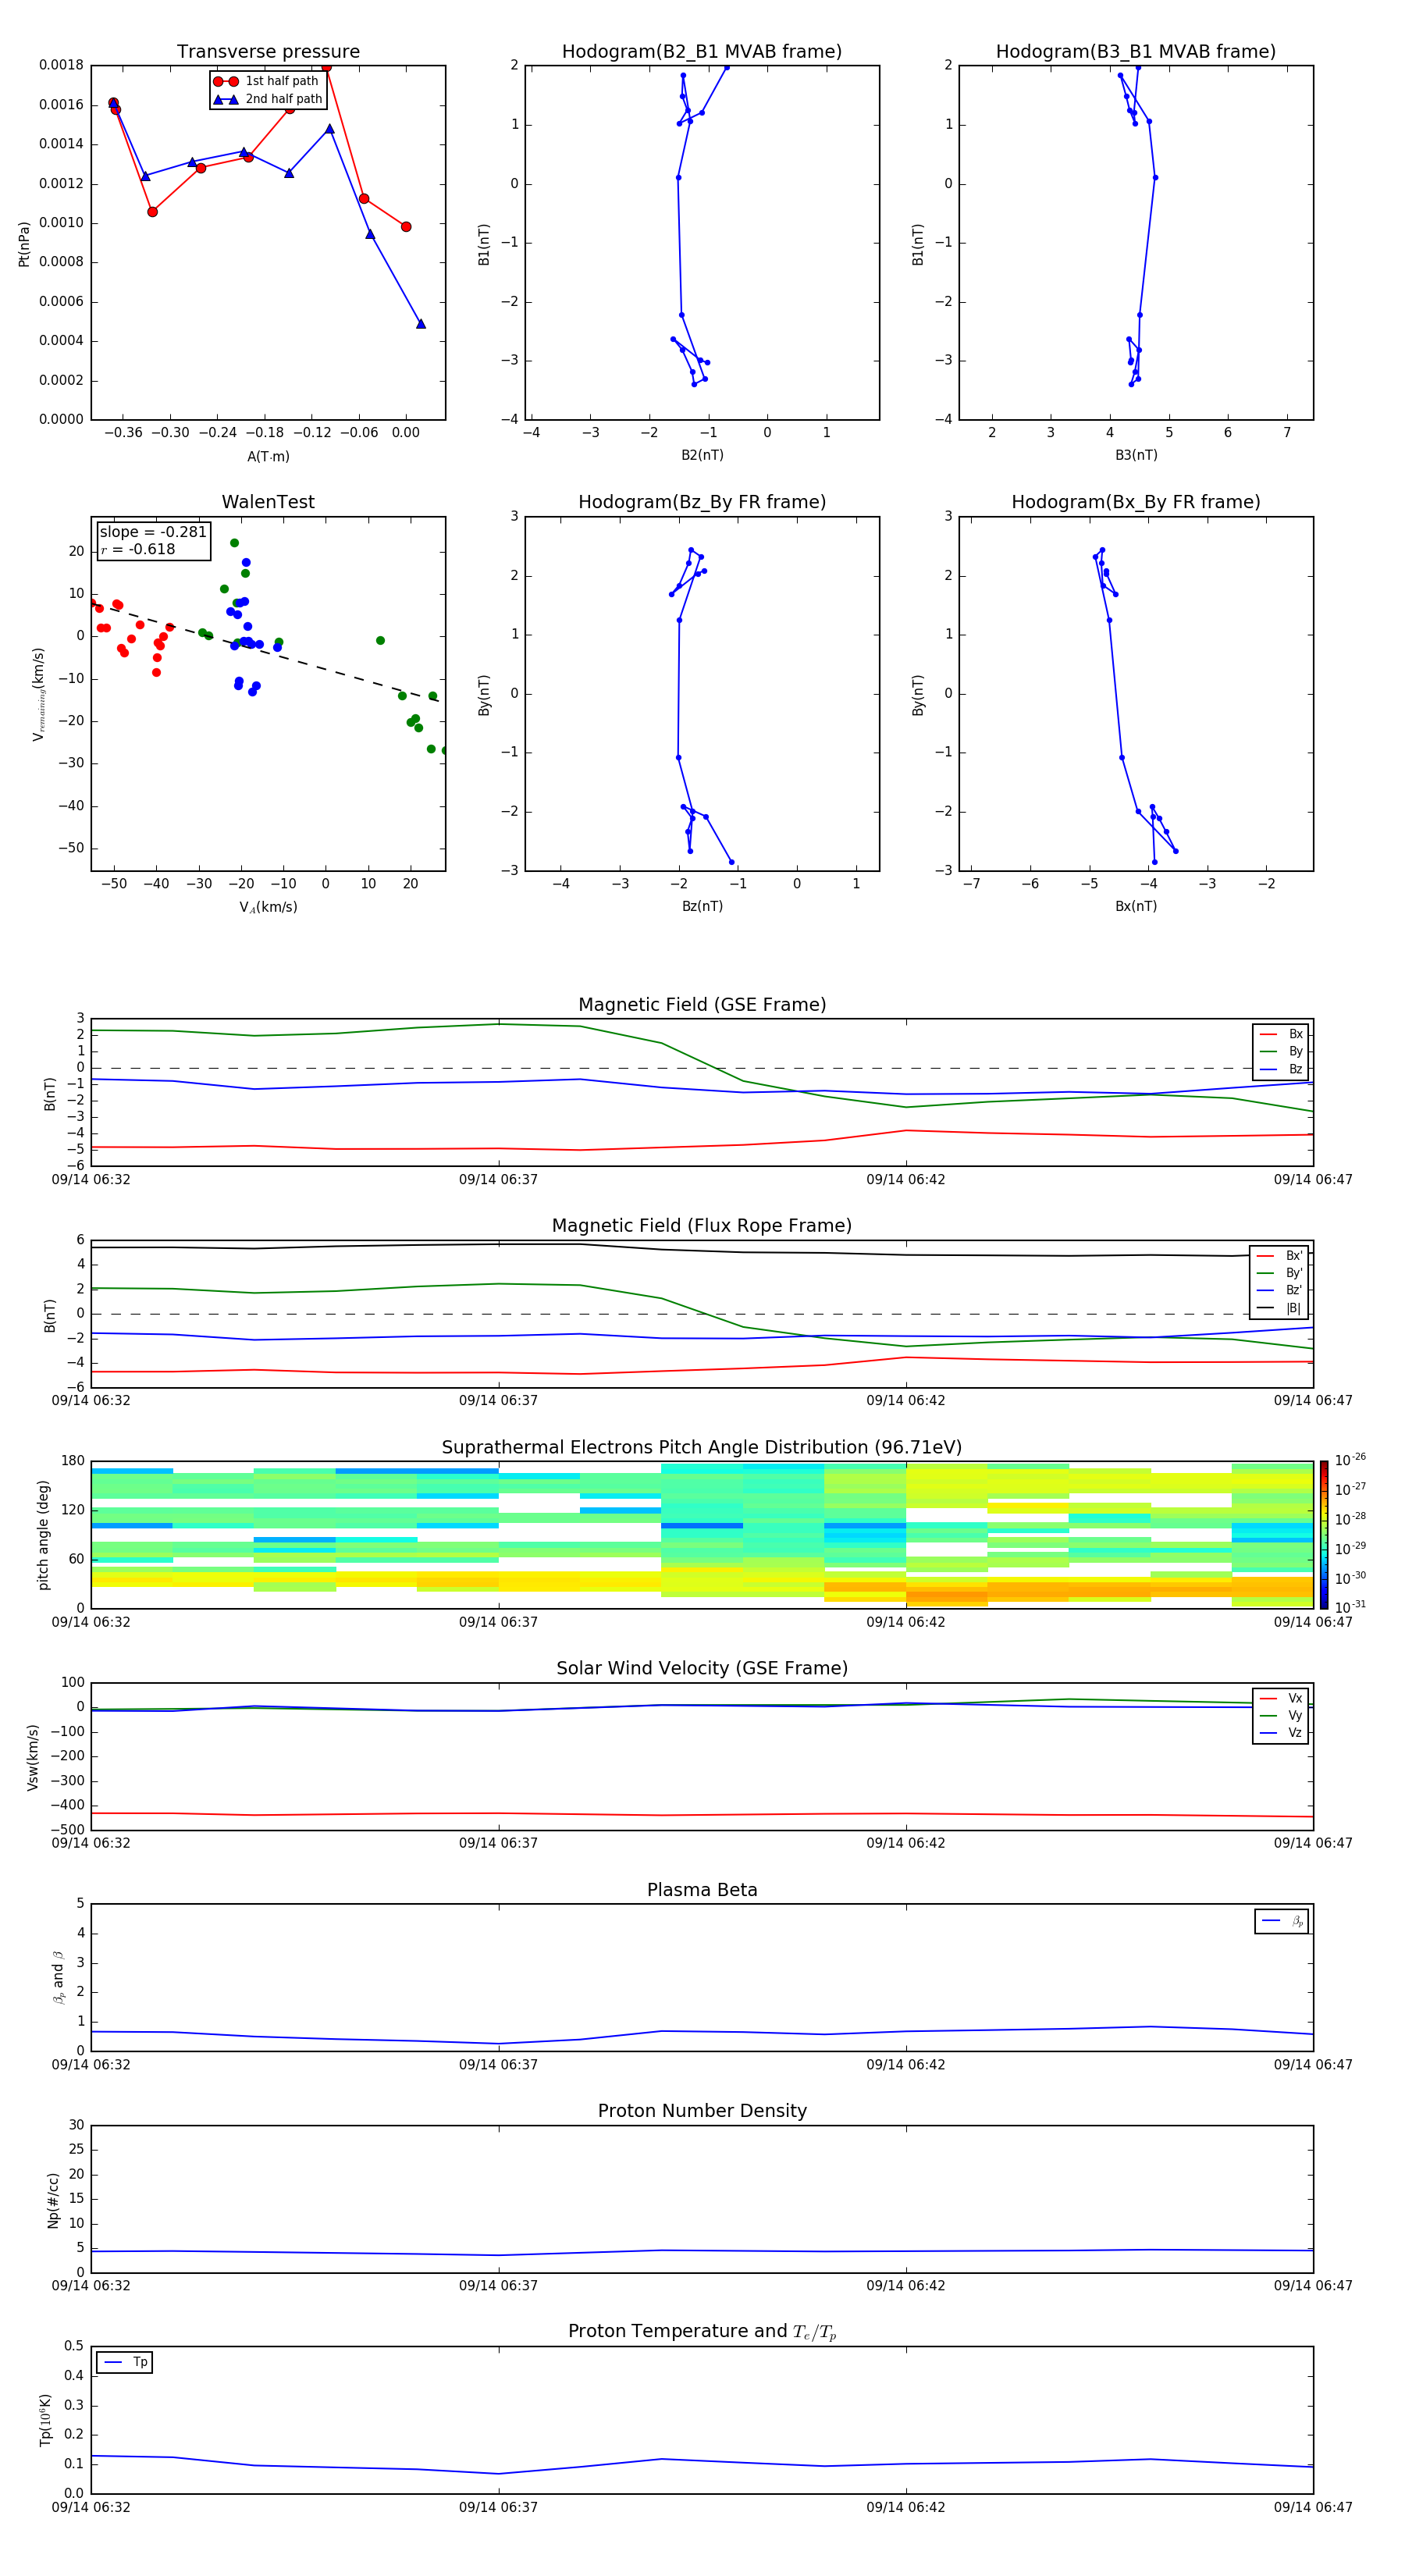Click the "B2(nT)" x-axis label

702,455
